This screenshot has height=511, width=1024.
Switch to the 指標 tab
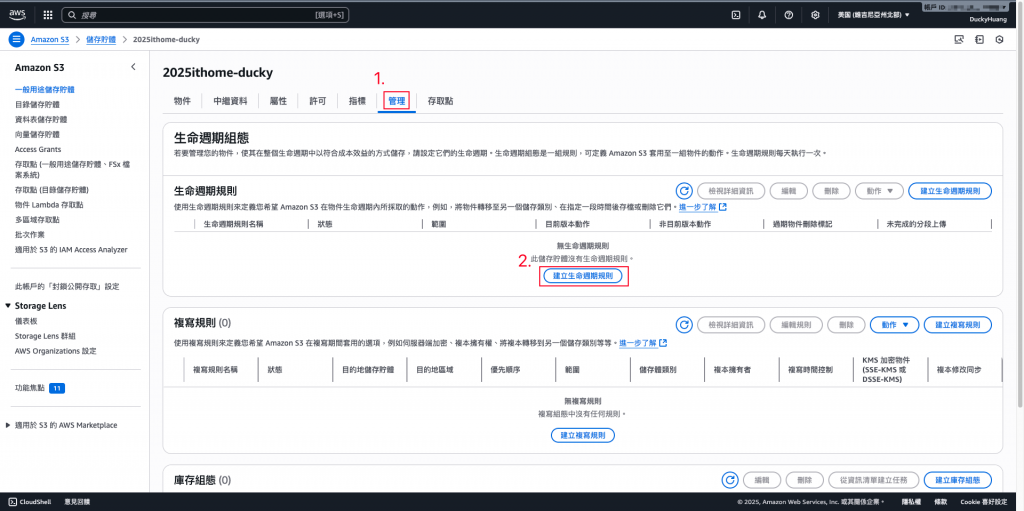tap(357, 101)
